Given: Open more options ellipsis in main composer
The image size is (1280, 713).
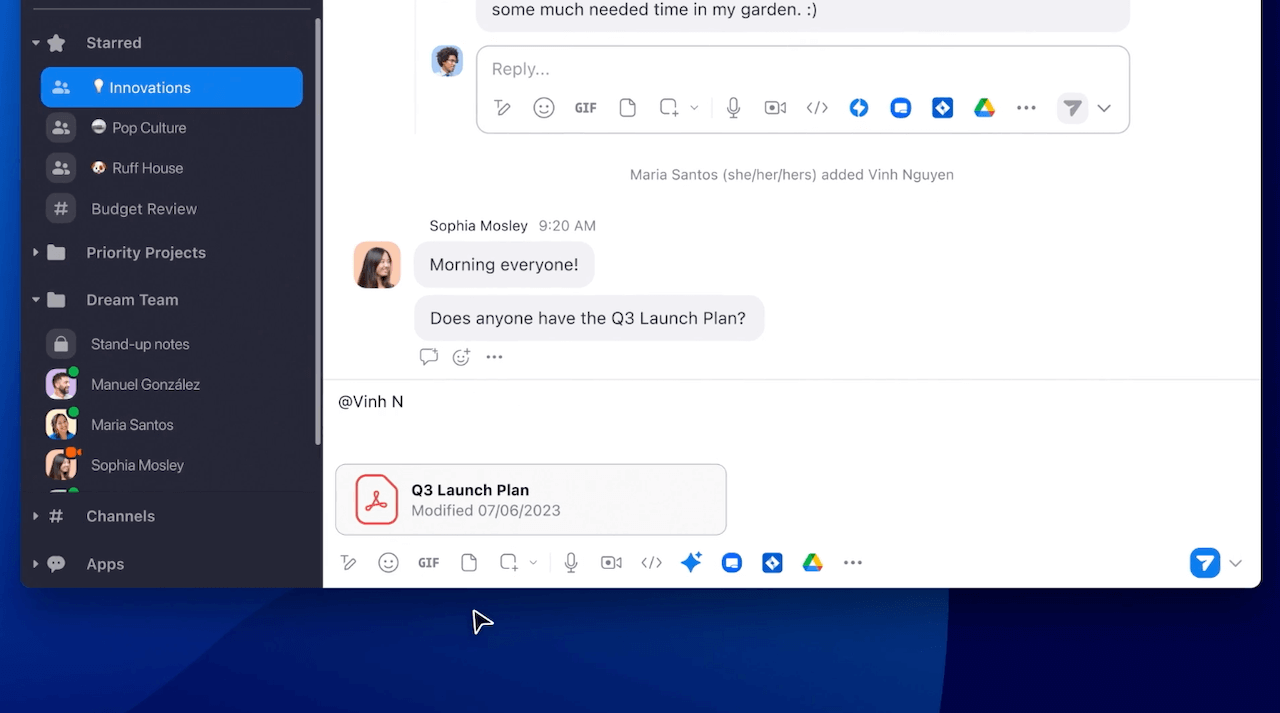Looking at the screenshot, I should pyautogui.click(x=853, y=563).
